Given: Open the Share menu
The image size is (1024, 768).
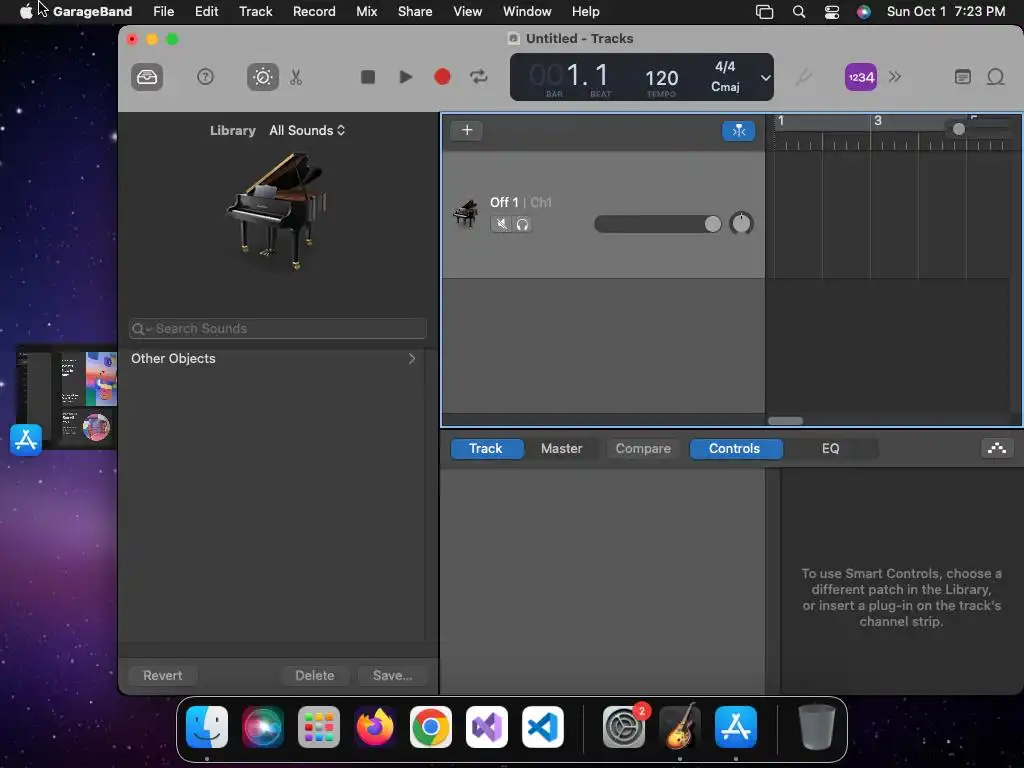Looking at the screenshot, I should 415,11.
